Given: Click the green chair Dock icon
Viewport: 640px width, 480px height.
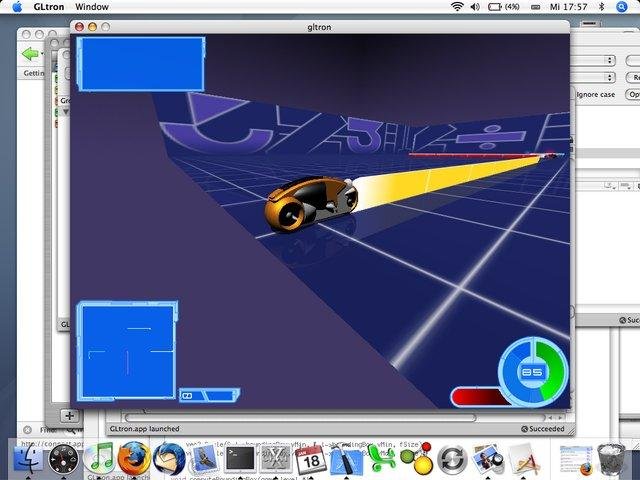Looking at the screenshot, I should pyautogui.click(x=381, y=457).
